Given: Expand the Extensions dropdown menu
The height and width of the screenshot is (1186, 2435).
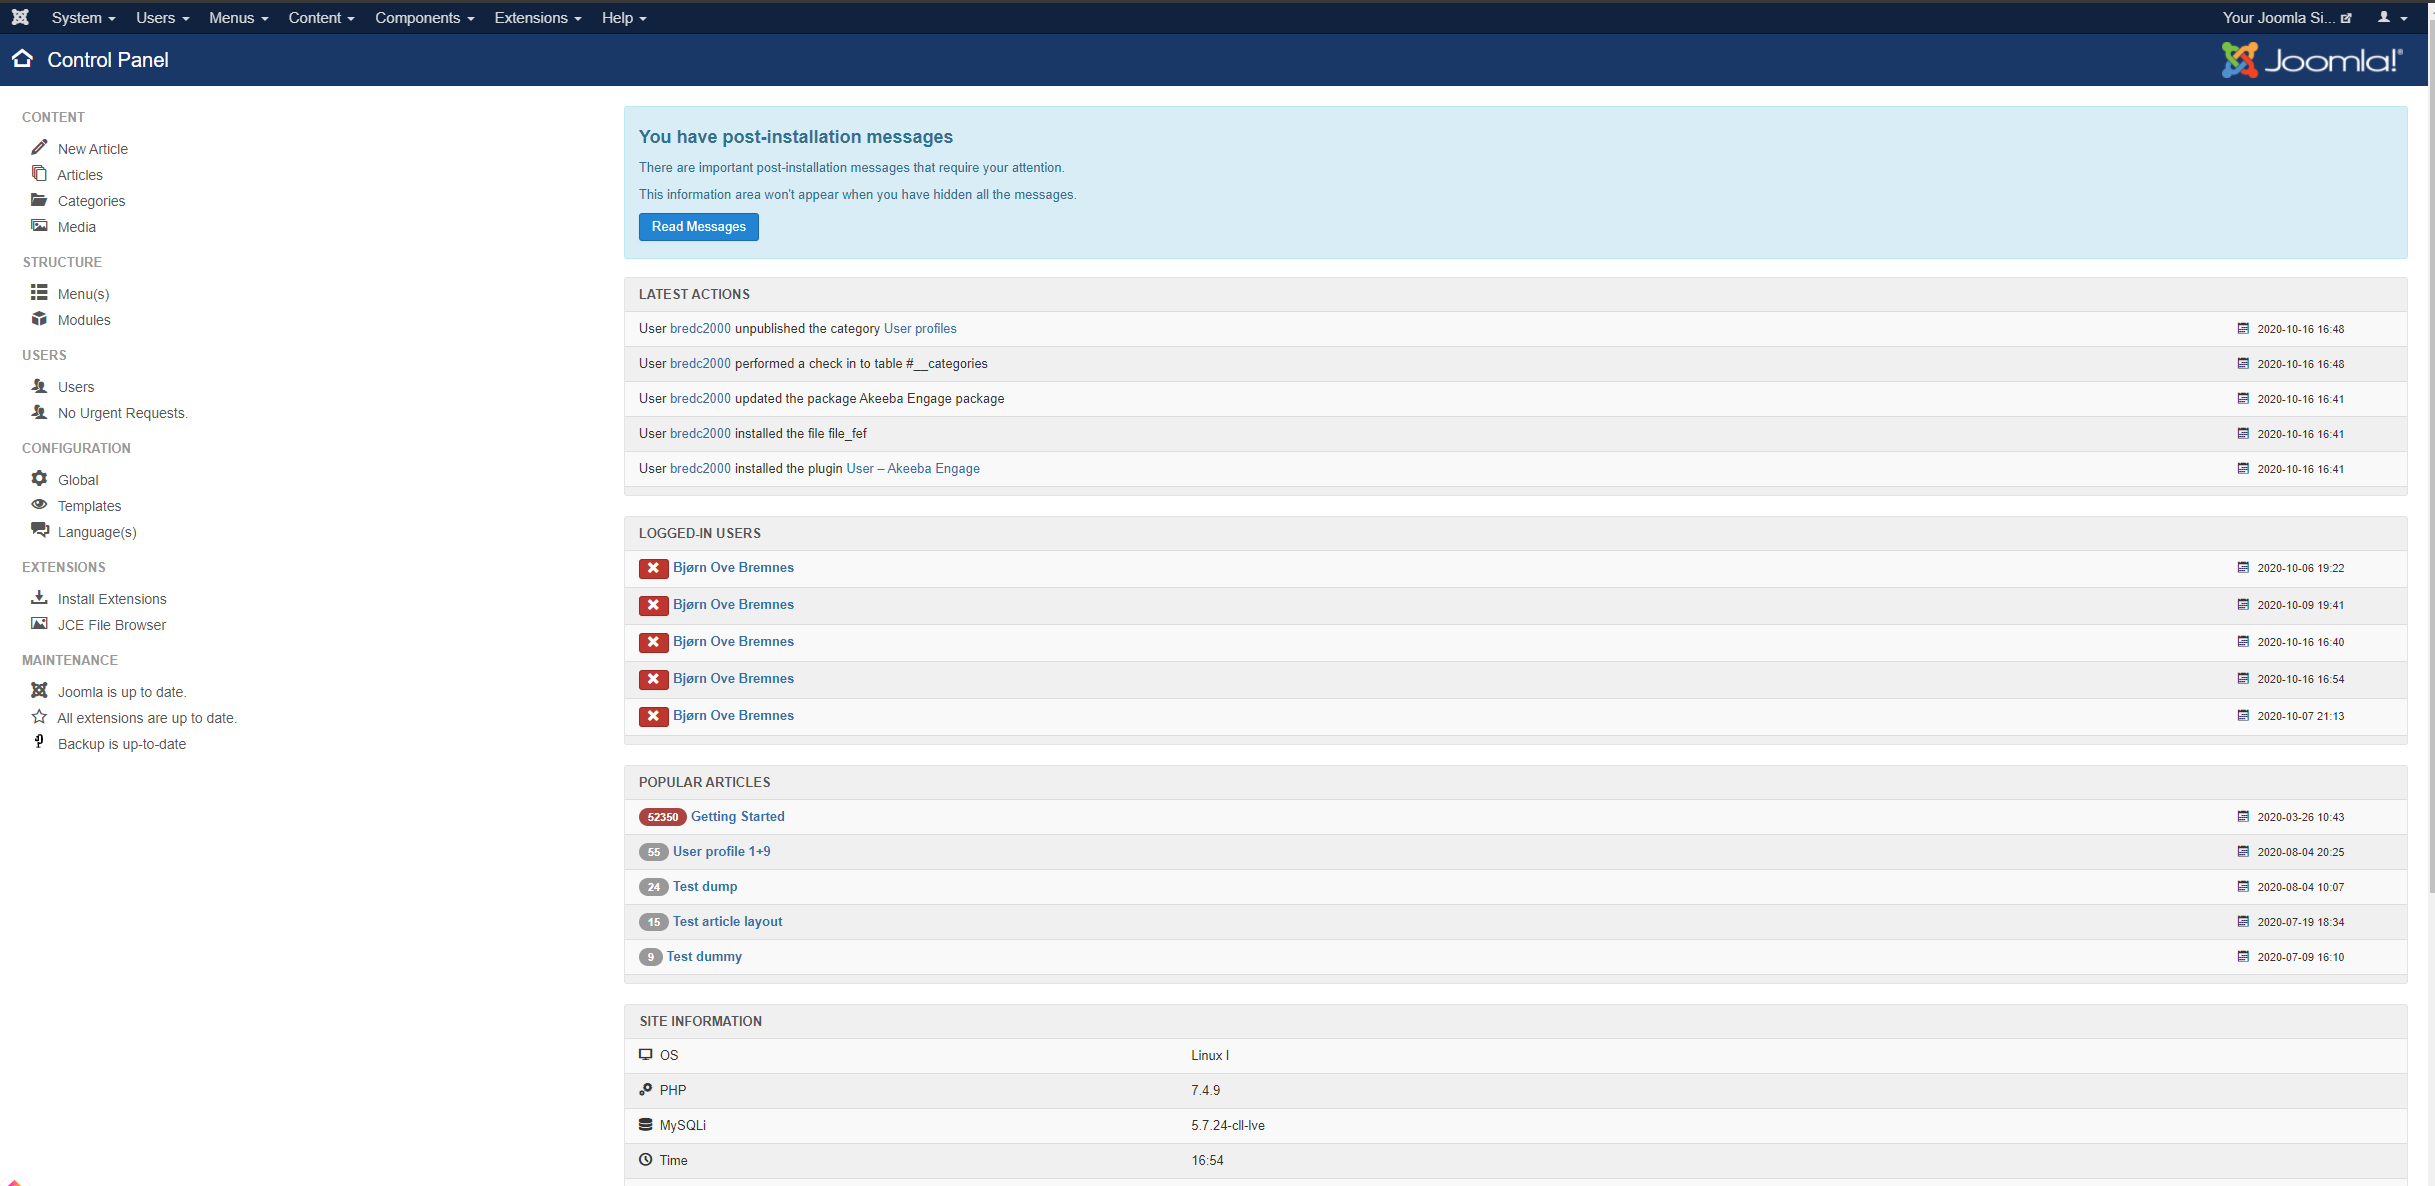Looking at the screenshot, I should [x=537, y=18].
